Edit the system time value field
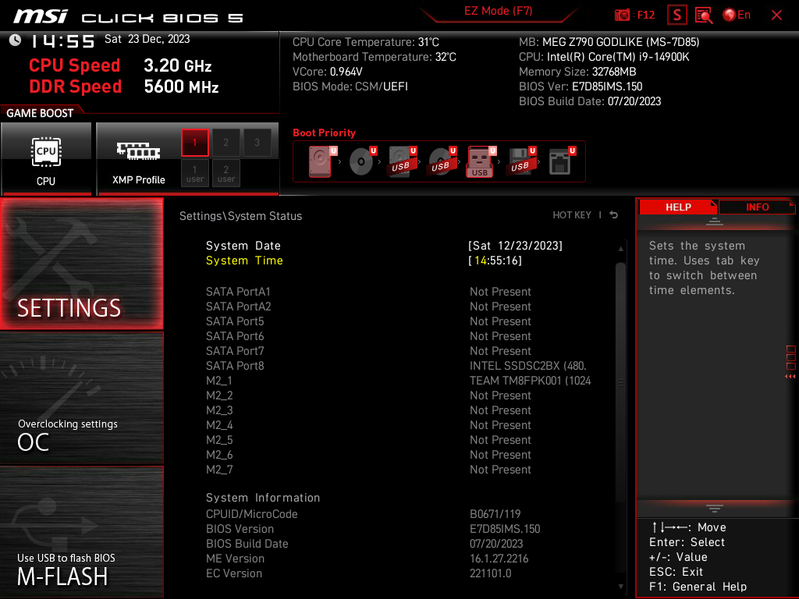 495,260
